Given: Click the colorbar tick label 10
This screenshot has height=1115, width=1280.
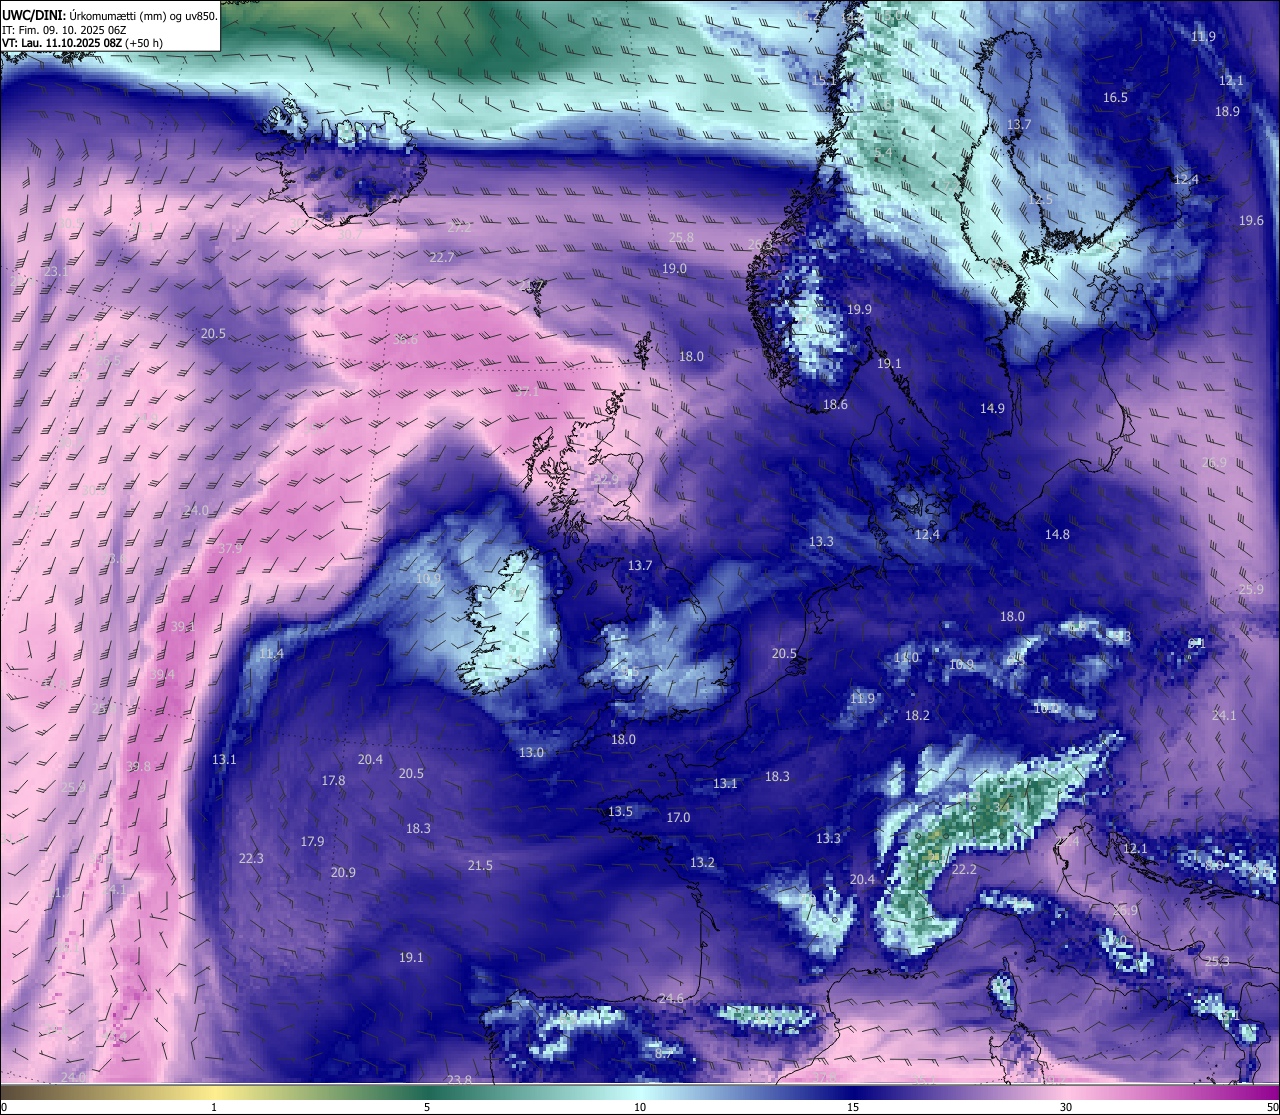Looking at the screenshot, I should [x=639, y=1107].
